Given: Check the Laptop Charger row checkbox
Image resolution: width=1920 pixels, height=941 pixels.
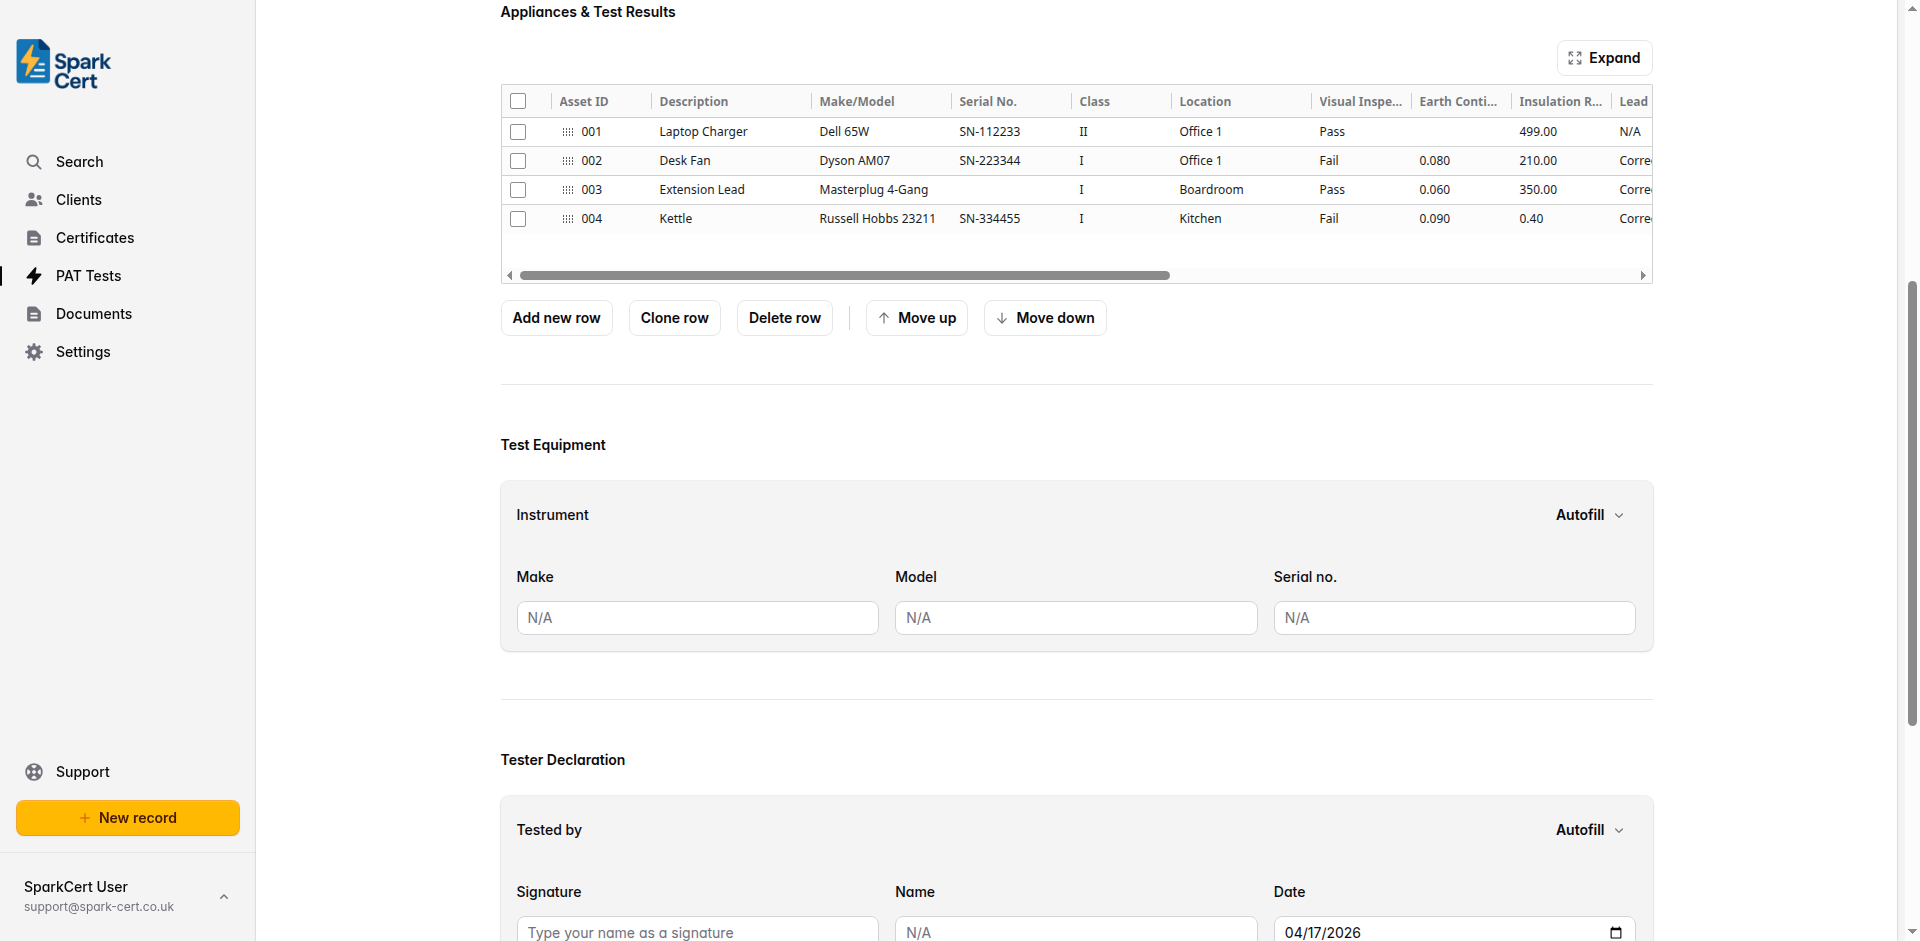Looking at the screenshot, I should point(518,132).
